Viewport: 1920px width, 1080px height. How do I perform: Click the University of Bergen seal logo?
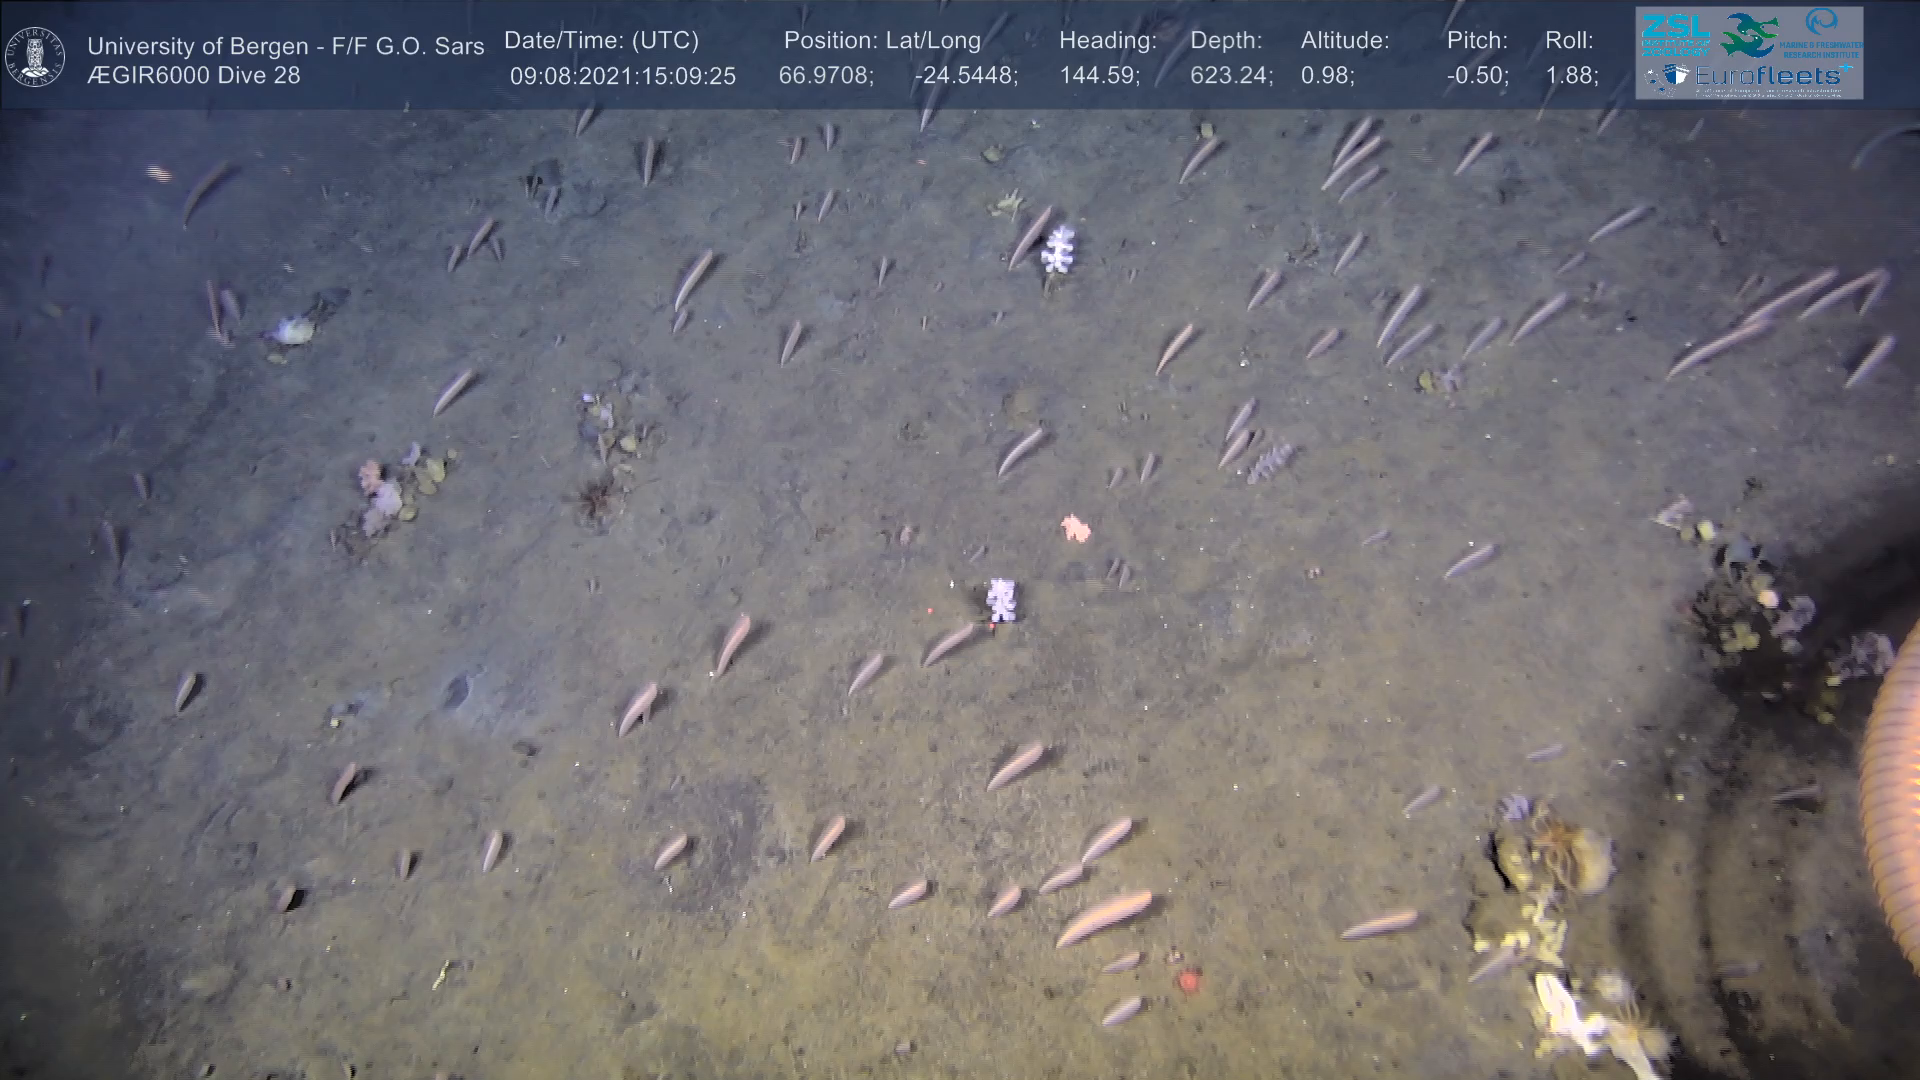click(35, 56)
